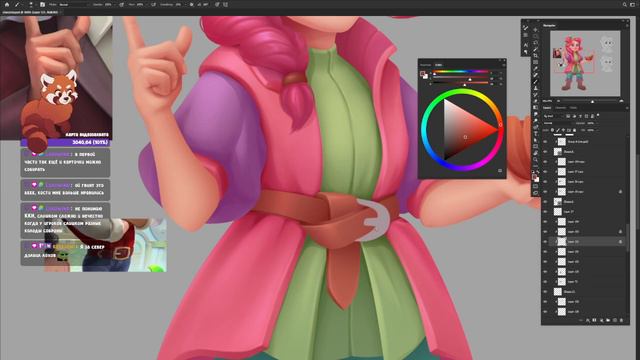Click the add layer mask icon
Image resolution: width=640 pixels, height=360 pixels.
(x=594, y=320)
